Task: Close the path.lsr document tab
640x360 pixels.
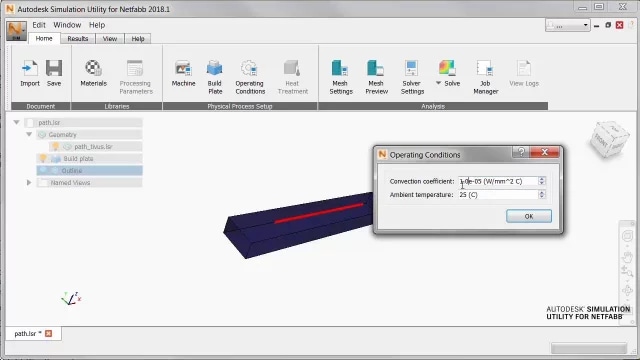Action: tap(49, 333)
